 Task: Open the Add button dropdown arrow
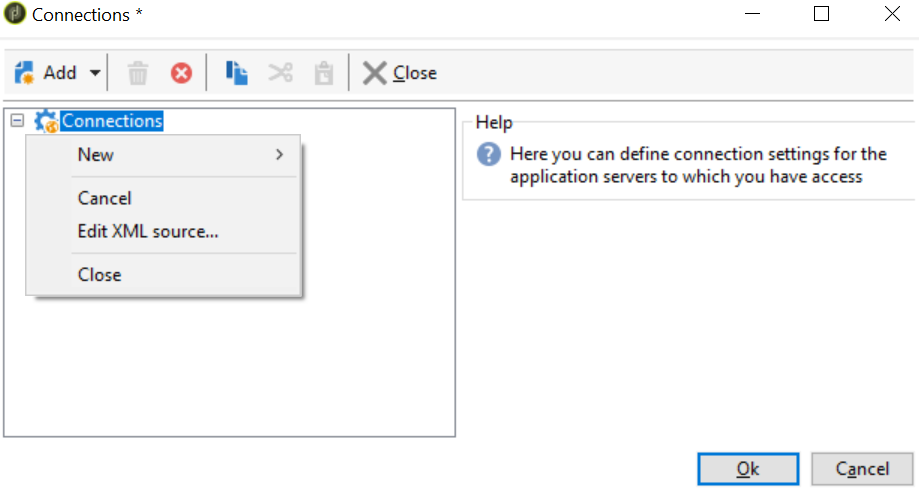[x=95, y=73]
